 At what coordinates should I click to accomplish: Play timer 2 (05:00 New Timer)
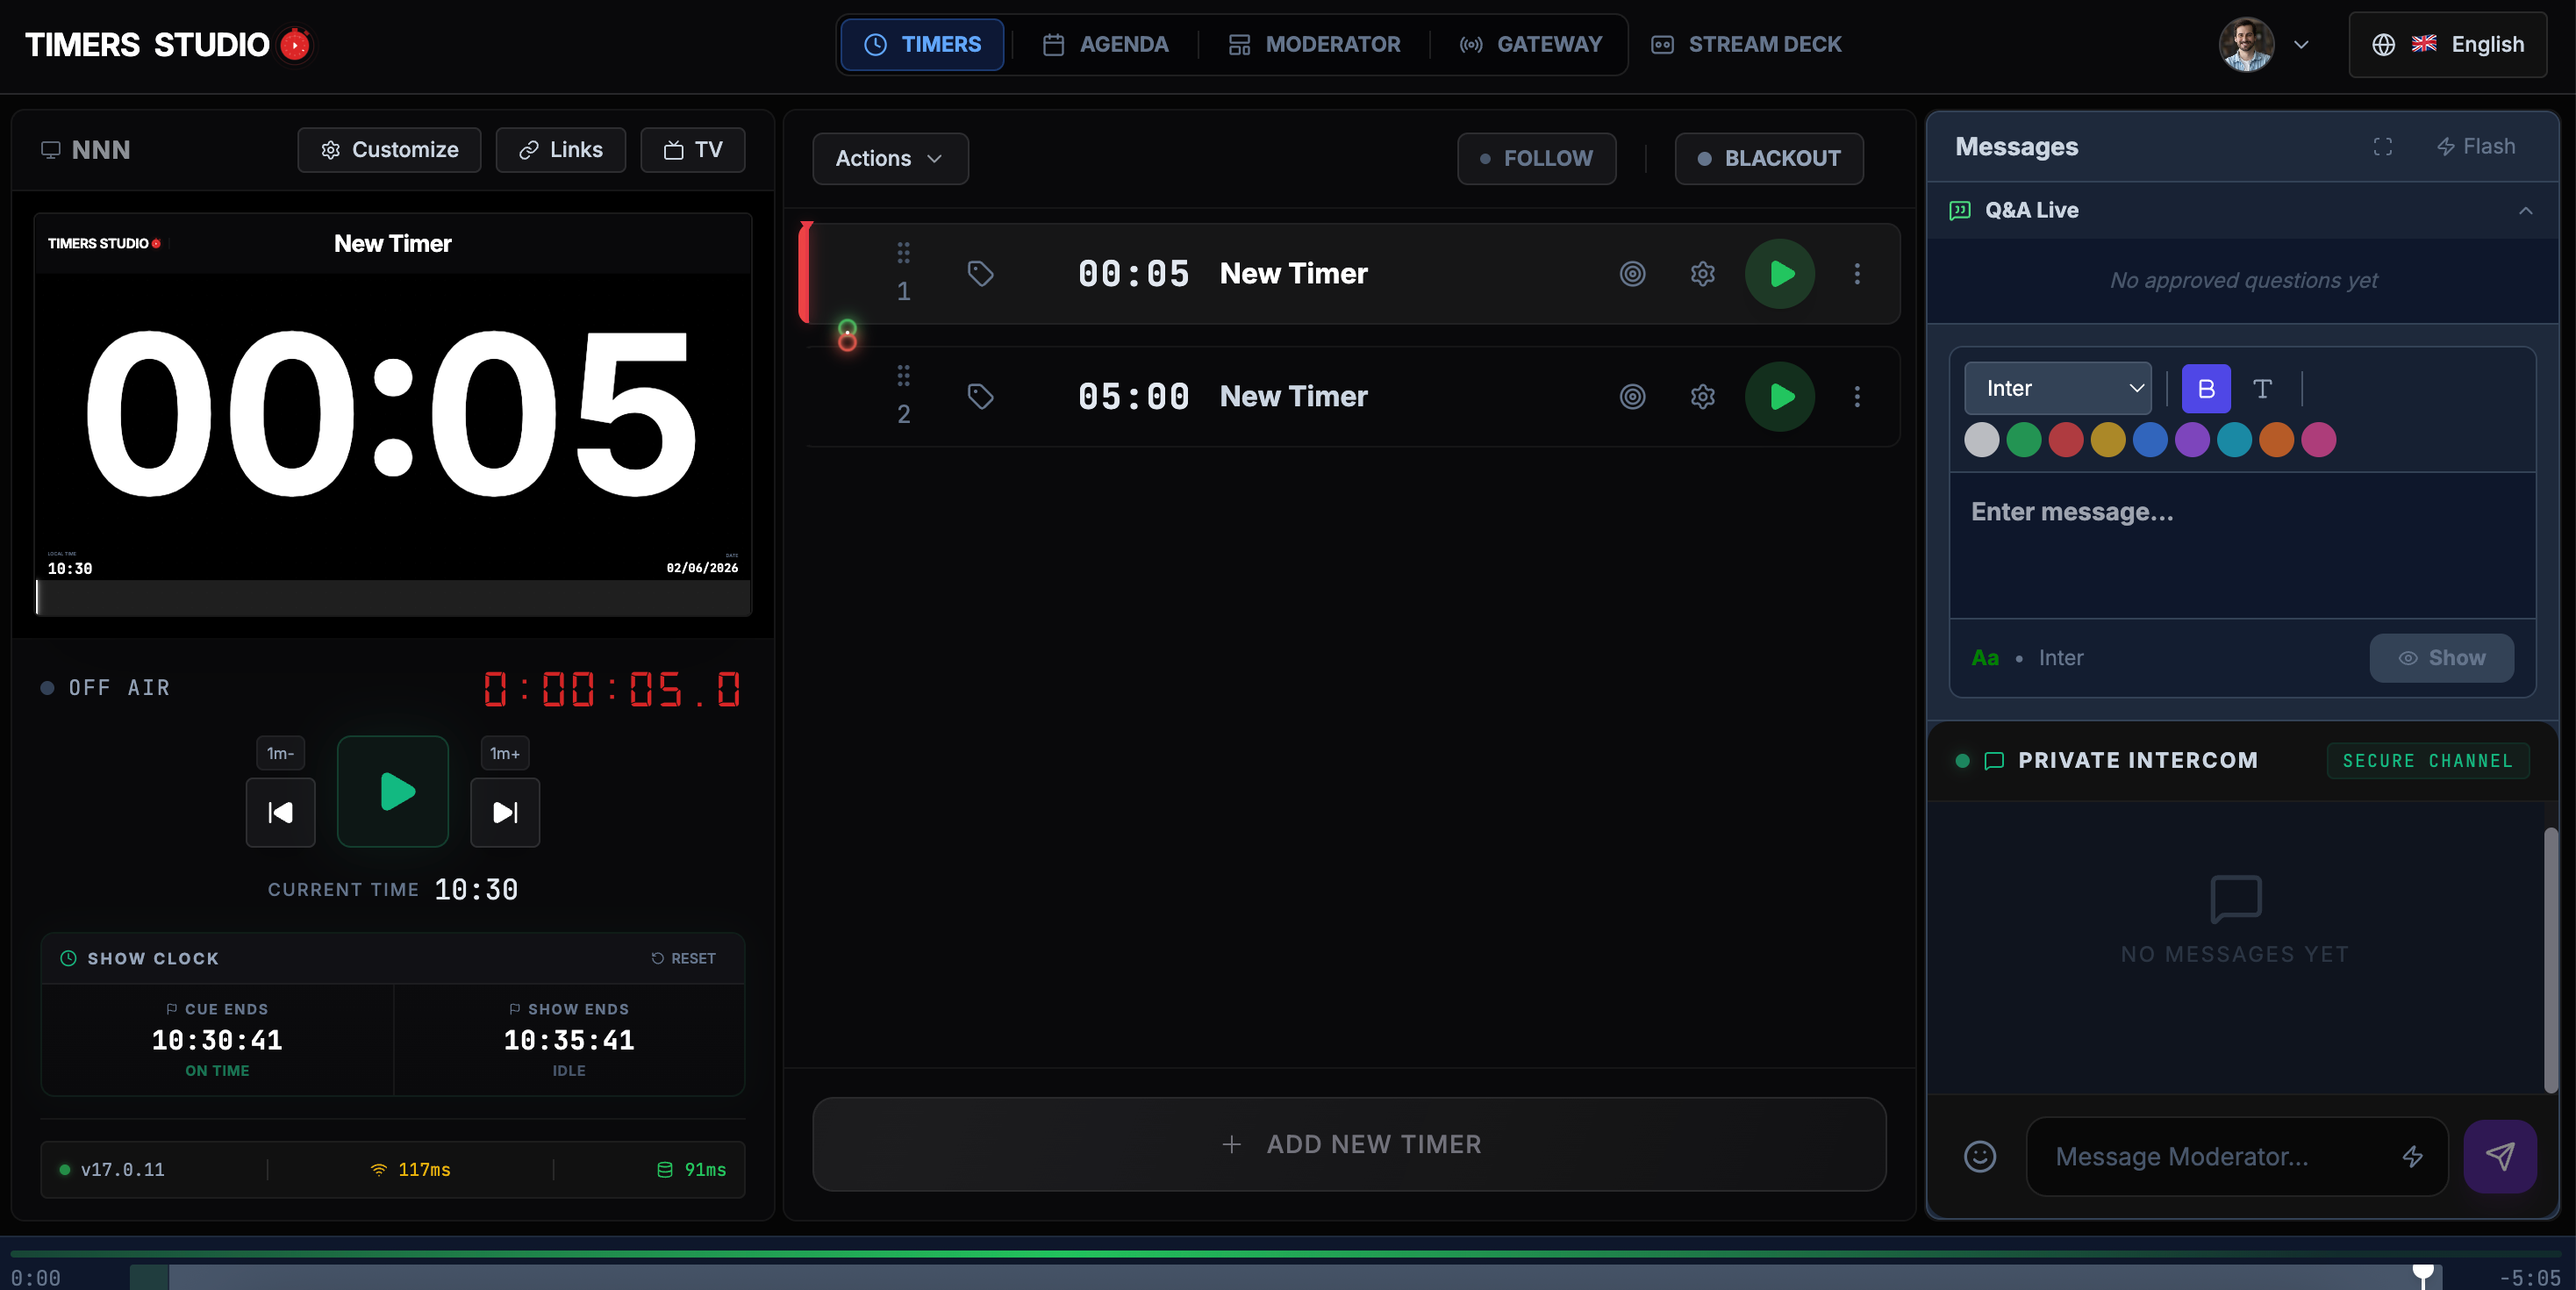1780,396
